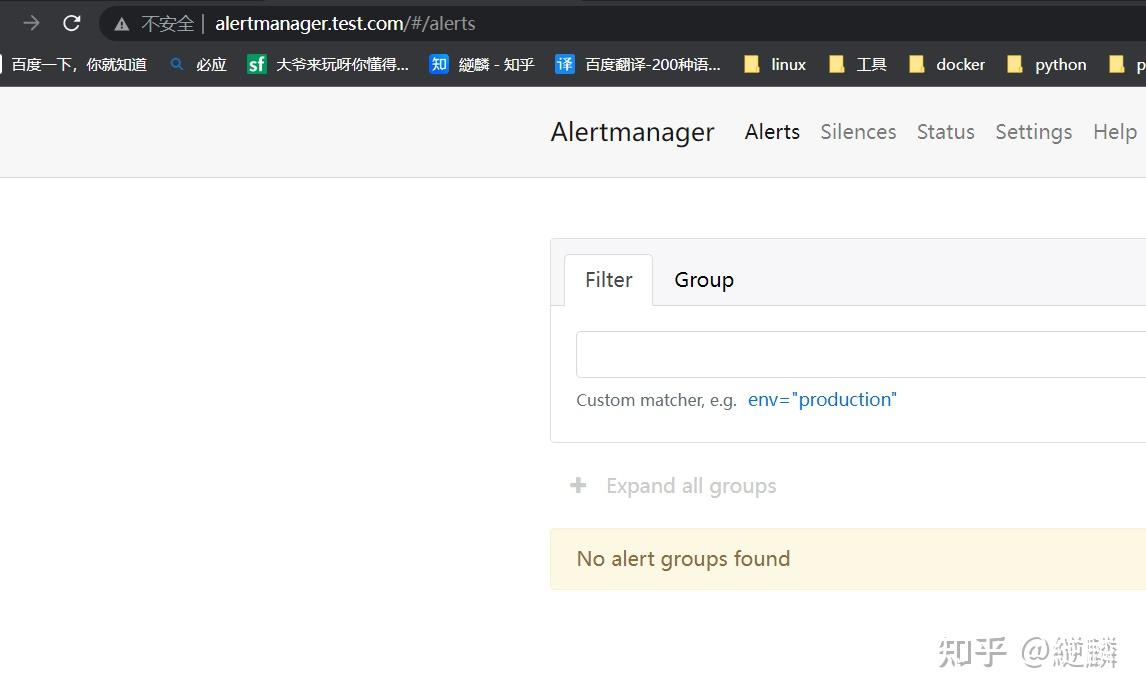Click the browser forward arrow
The width and height of the screenshot is (1146, 698).
(x=31, y=23)
